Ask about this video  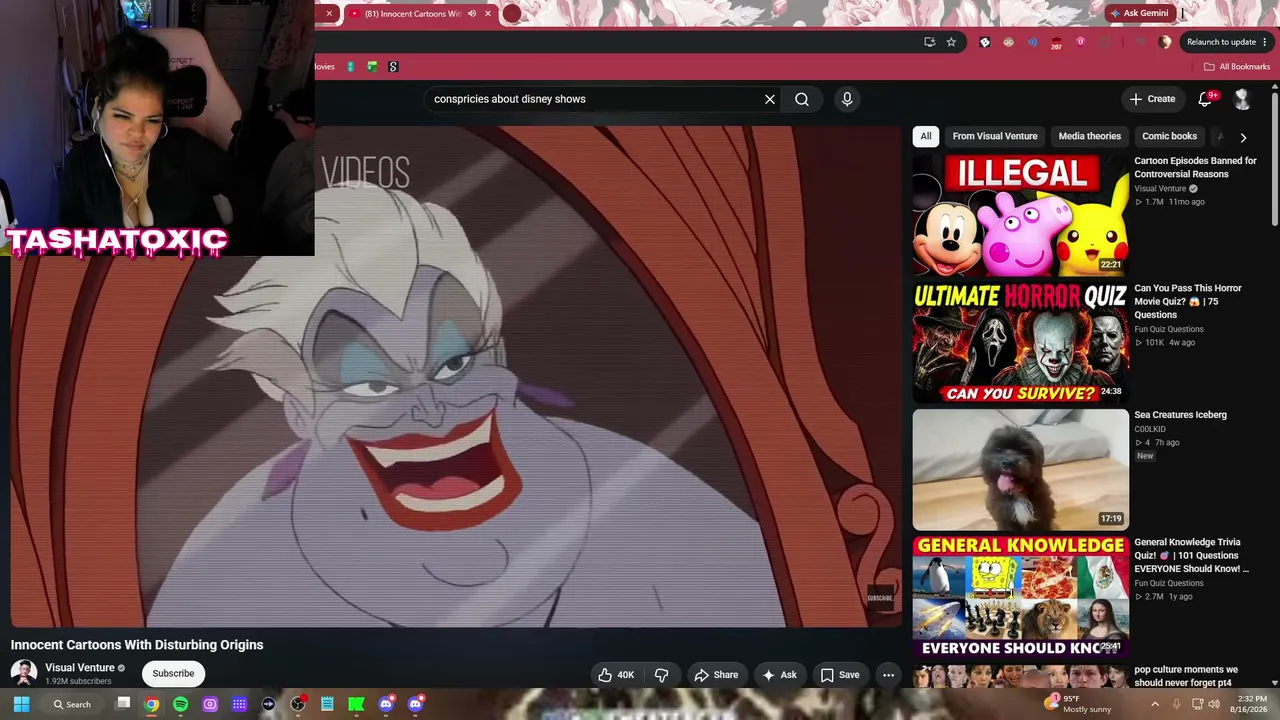(x=779, y=675)
